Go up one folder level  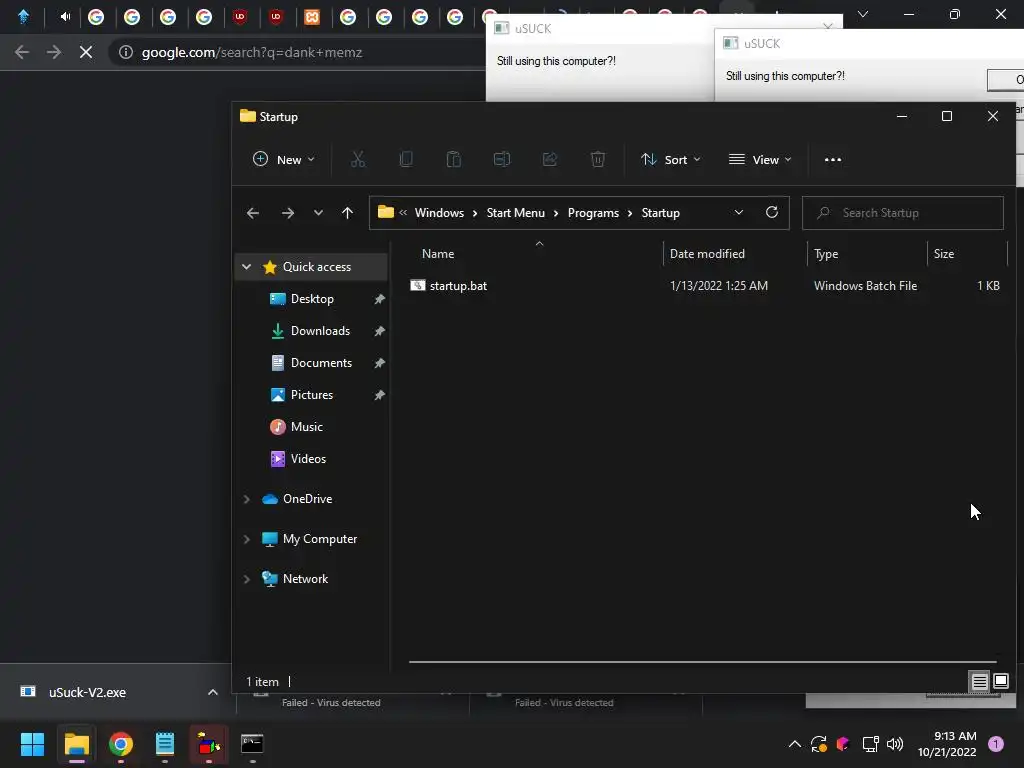tap(347, 213)
